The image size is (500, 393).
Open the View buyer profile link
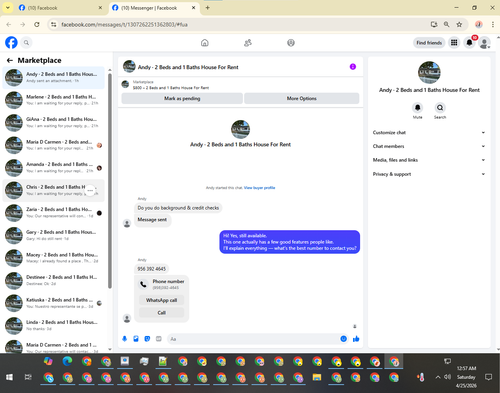(x=260, y=188)
